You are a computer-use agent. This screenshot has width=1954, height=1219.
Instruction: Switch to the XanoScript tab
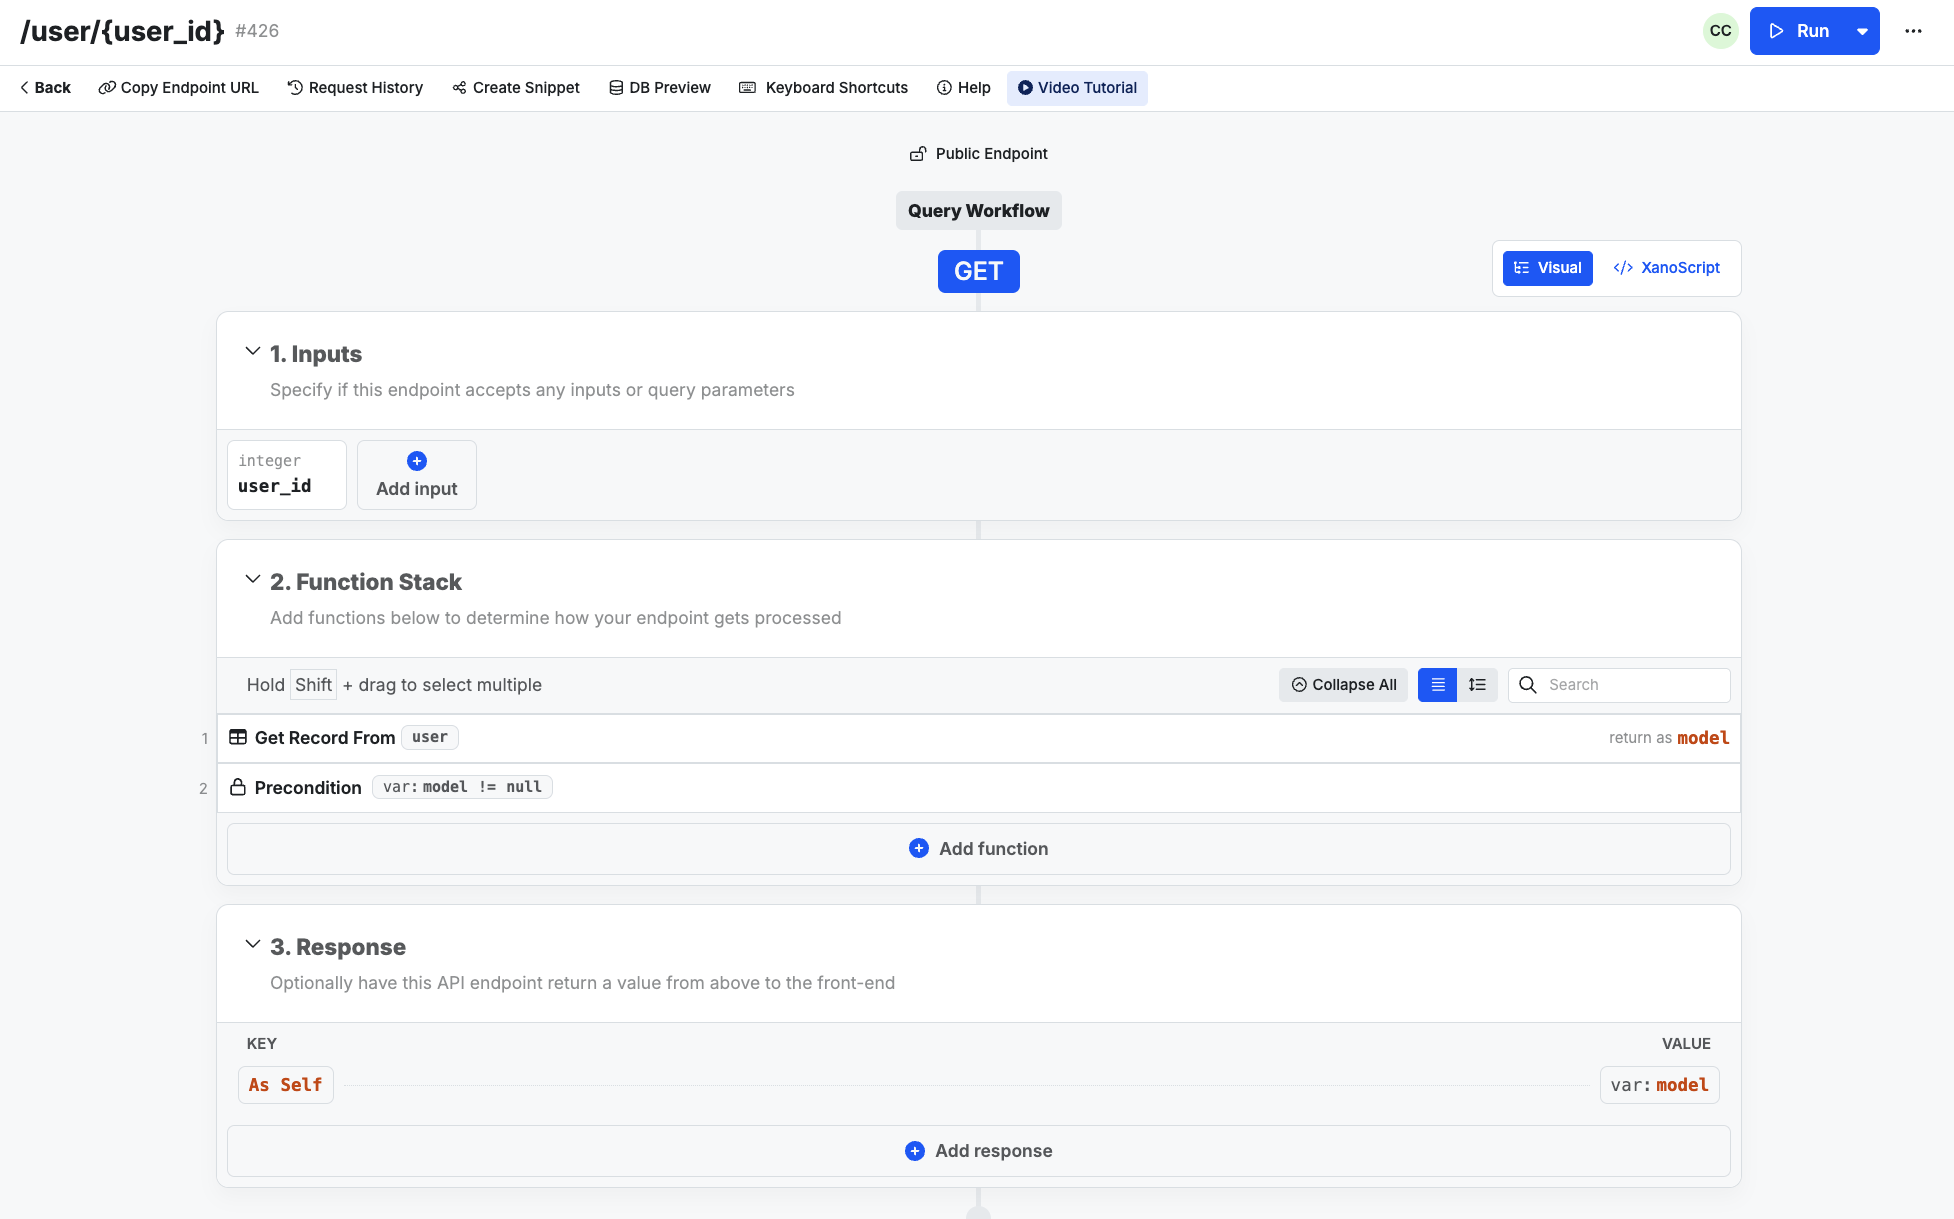coord(1666,268)
